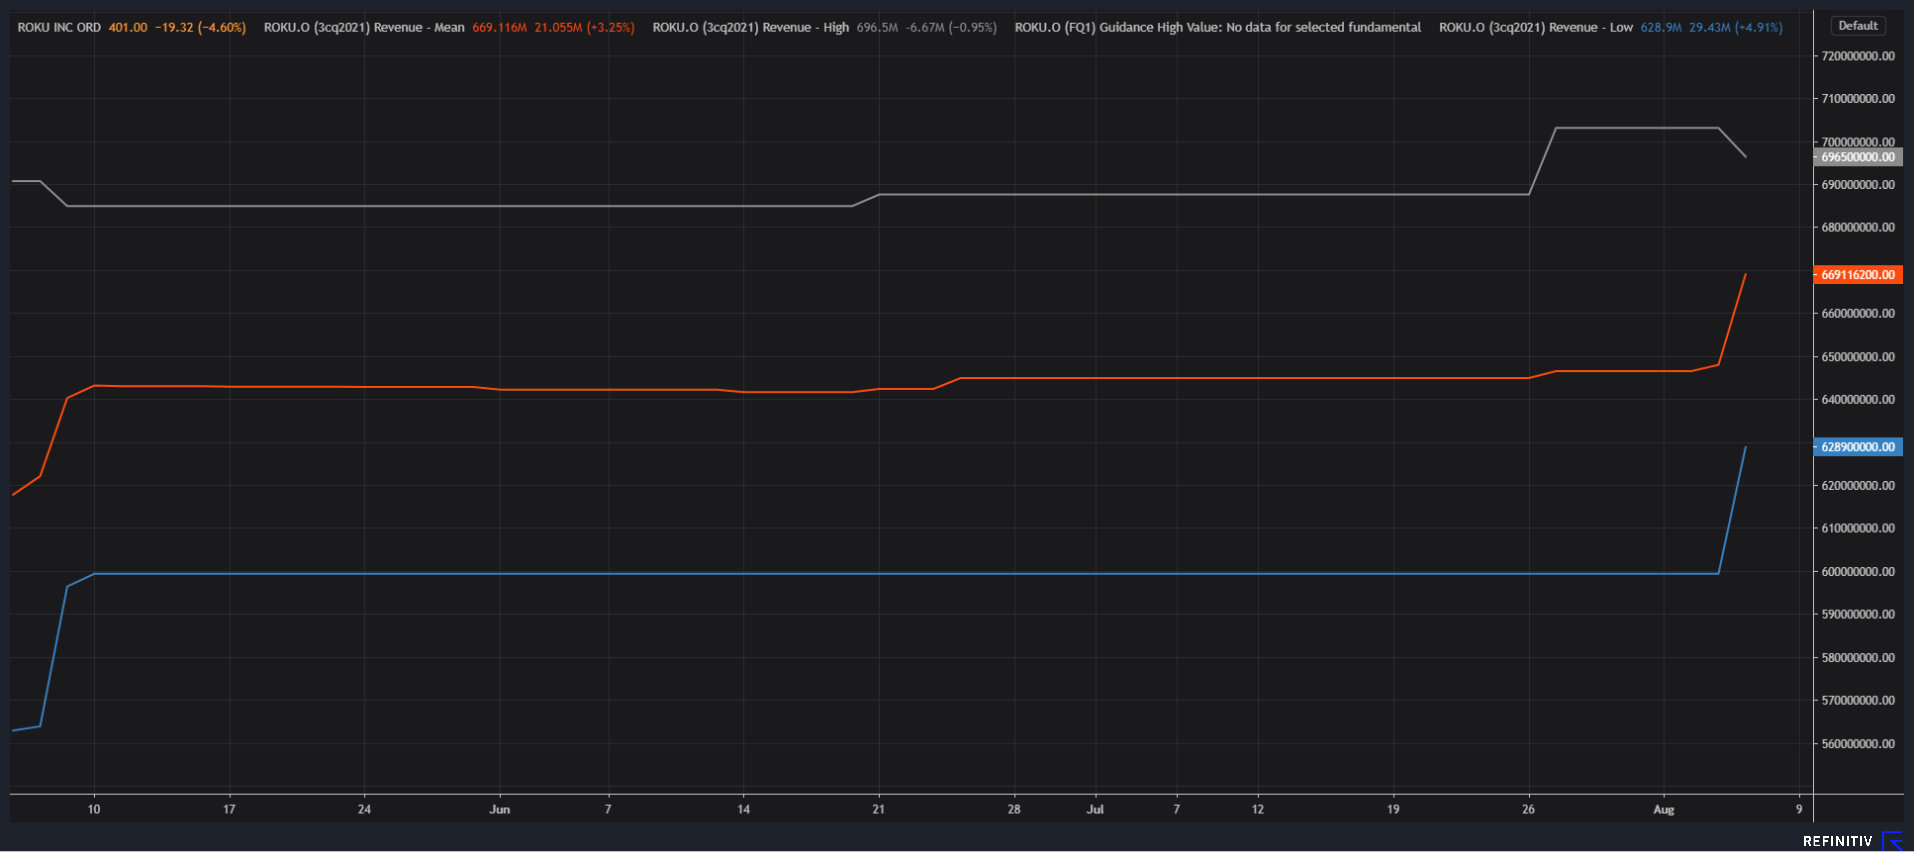Click the 660000000.00 axis label
The height and width of the screenshot is (852, 1914).
click(x=1858, y=314)
